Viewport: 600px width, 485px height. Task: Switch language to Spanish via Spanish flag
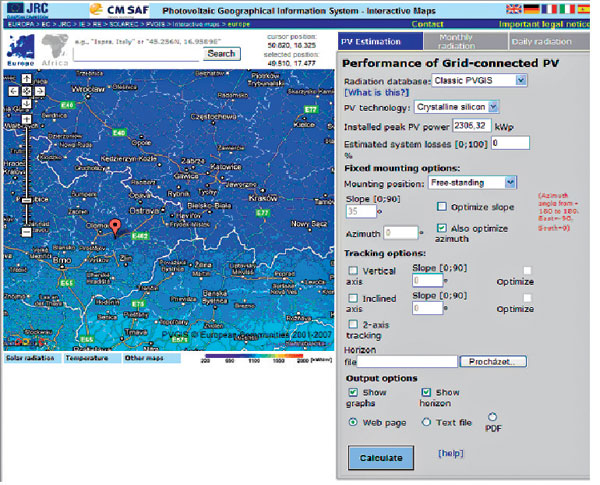tap(584, 8)
